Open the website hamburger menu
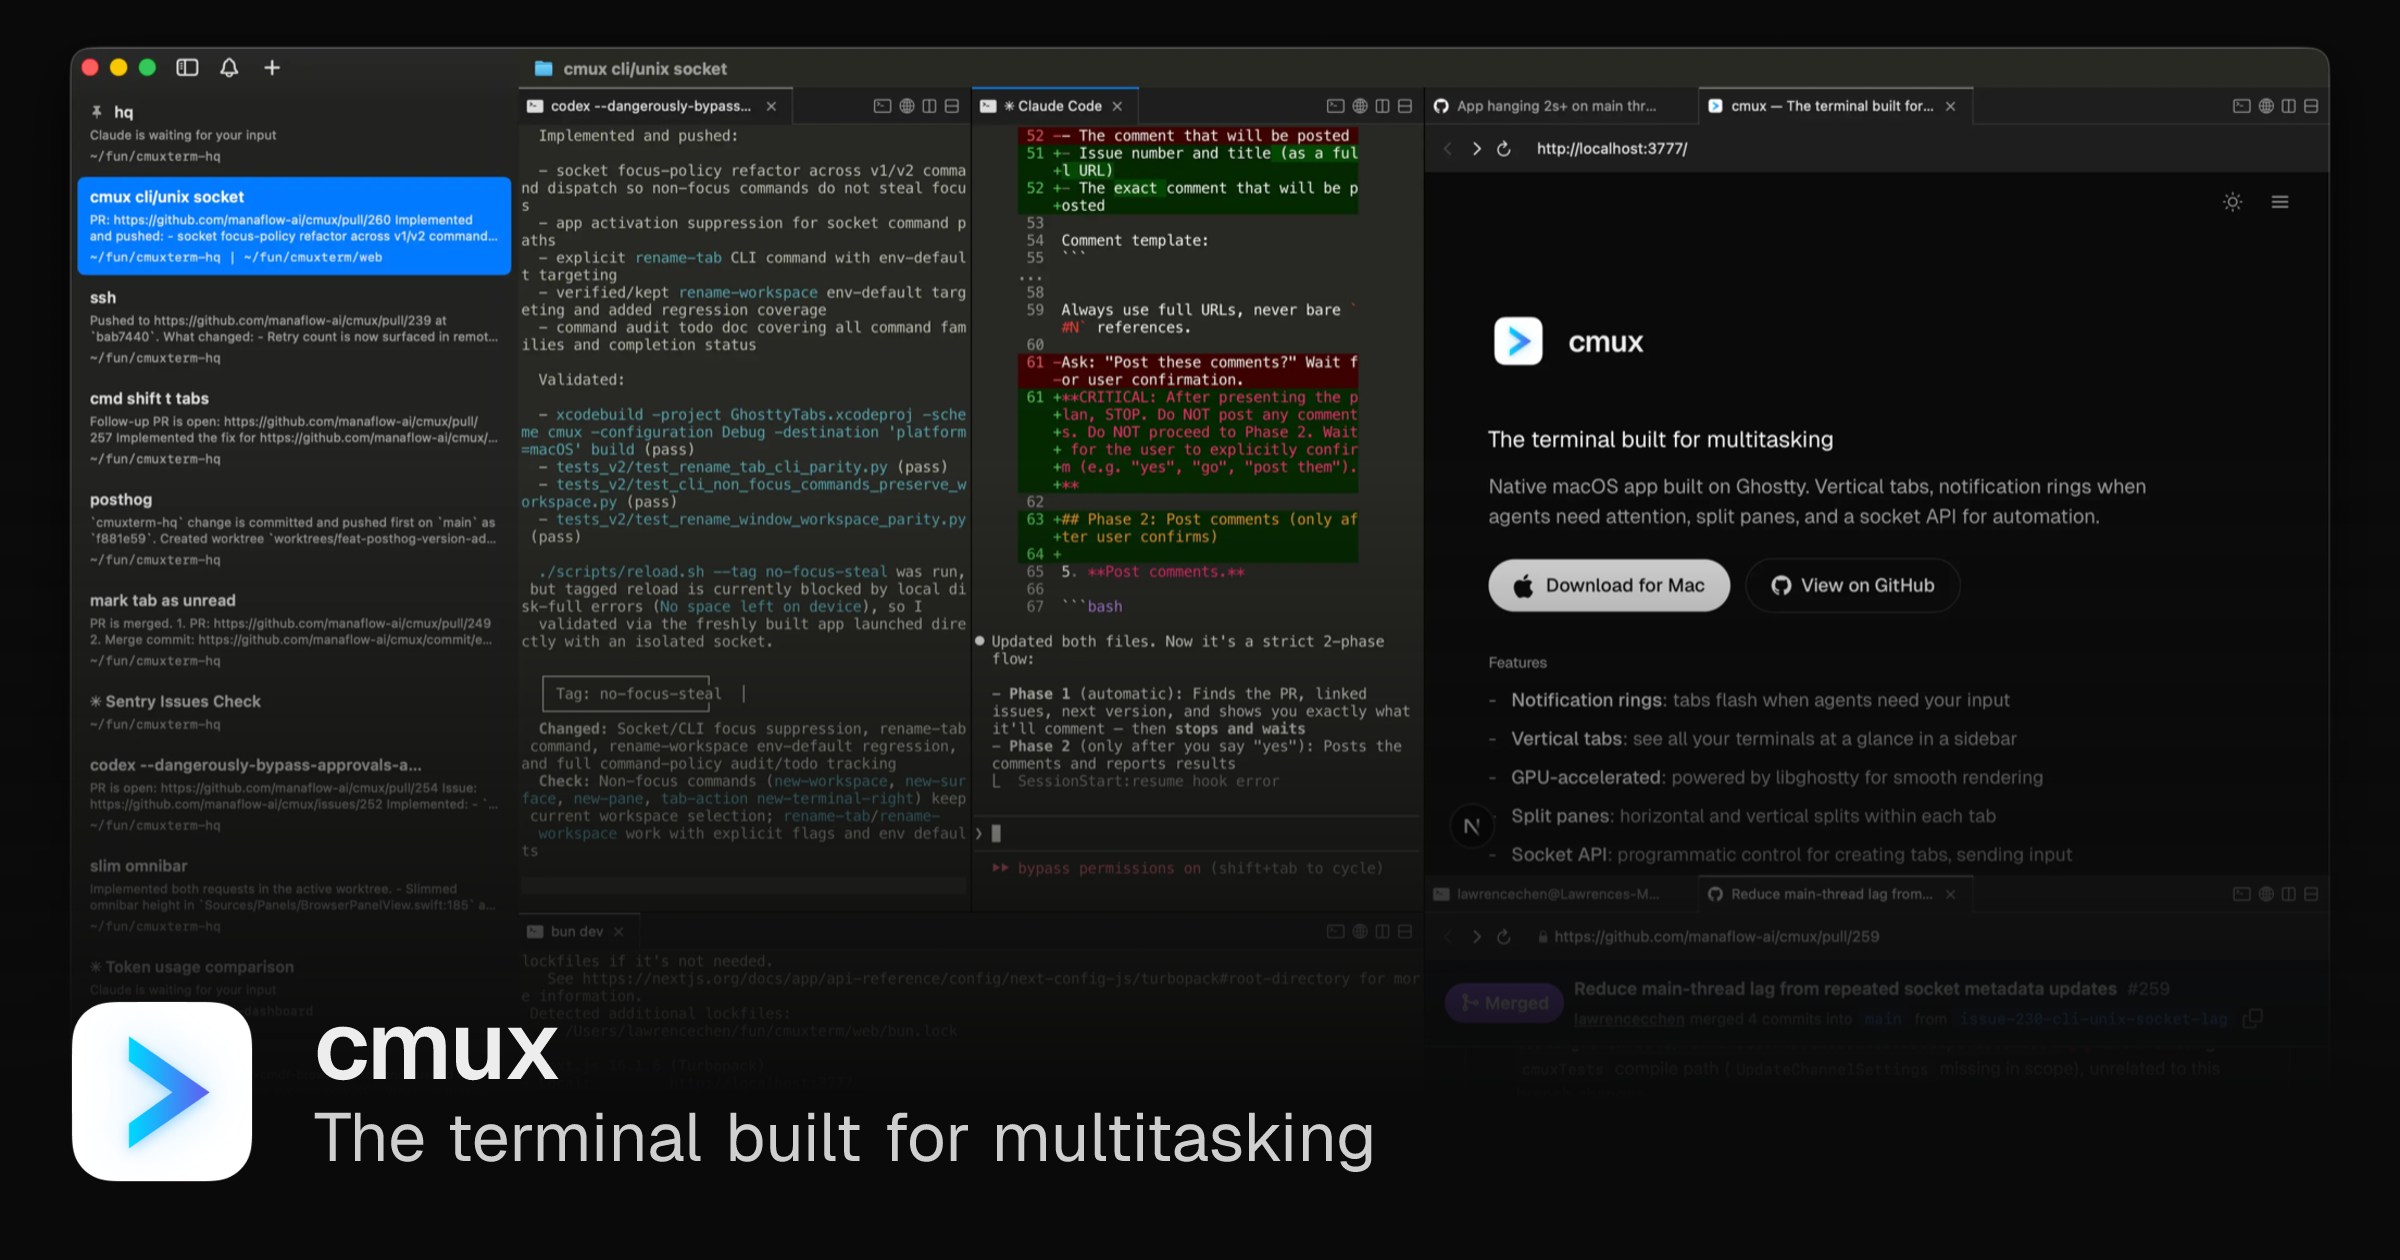This screenshot has height=1260, width=2400. pyautogui.click(x=2280, y=202)
